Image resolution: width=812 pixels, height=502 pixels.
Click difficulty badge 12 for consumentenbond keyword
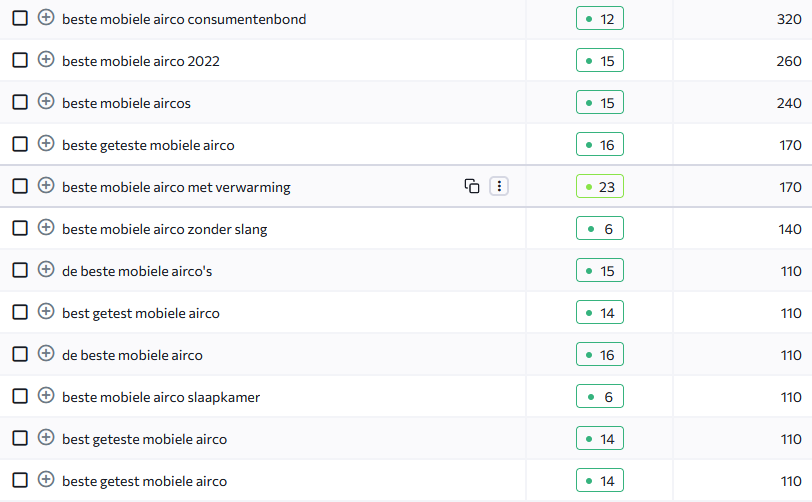click(x=600, y=19)
